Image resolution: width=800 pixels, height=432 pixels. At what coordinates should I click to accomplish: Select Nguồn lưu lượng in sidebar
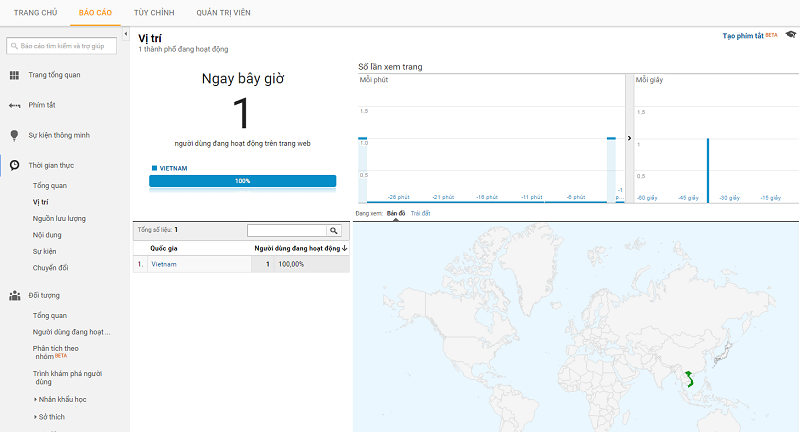tap(59, 218)
